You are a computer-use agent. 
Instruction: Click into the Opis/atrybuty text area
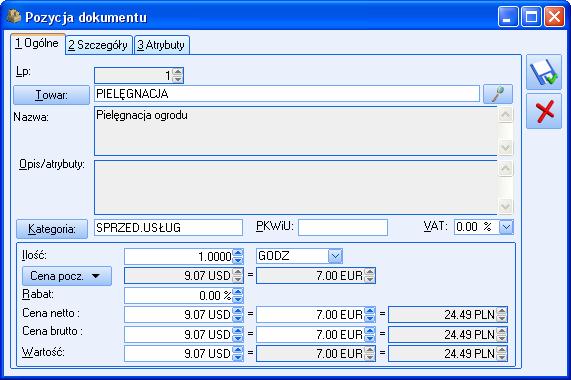point(296,187)
